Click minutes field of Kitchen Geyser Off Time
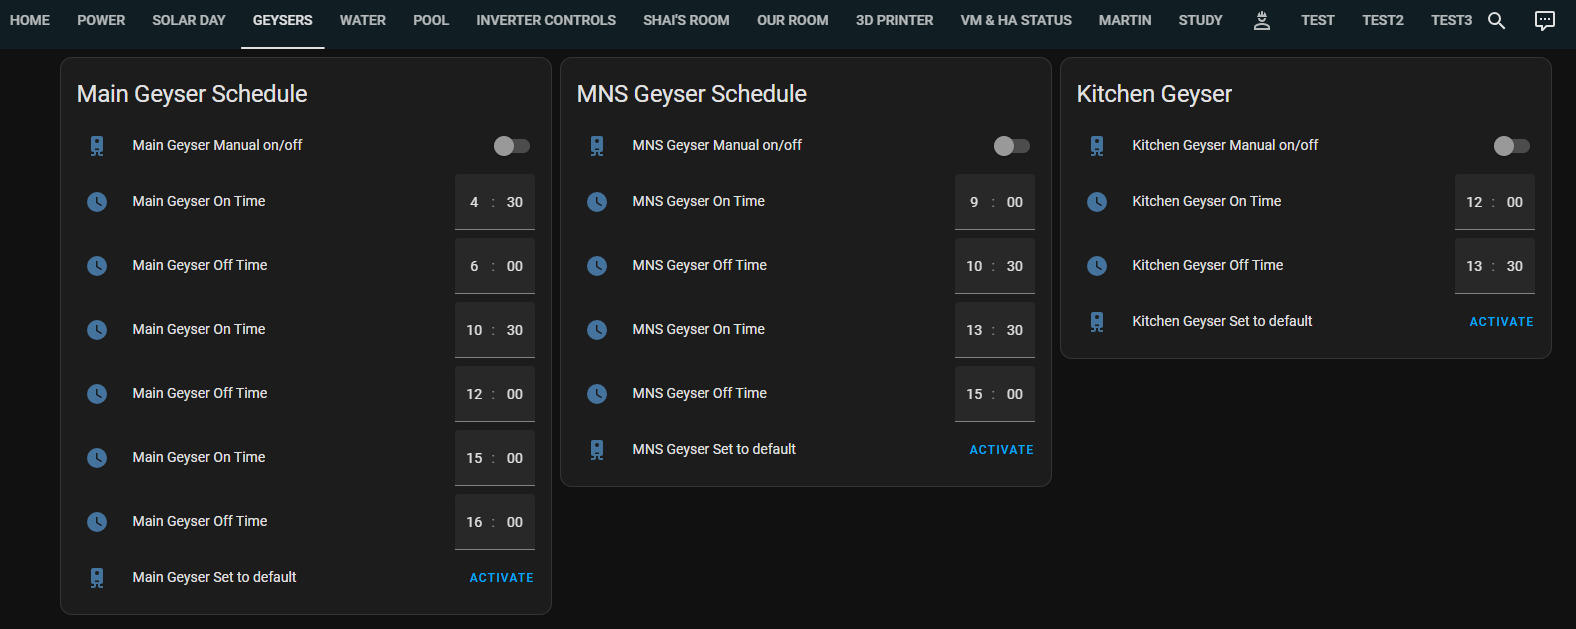Screen dimensions: 1576x629 tap(1515, 266)
